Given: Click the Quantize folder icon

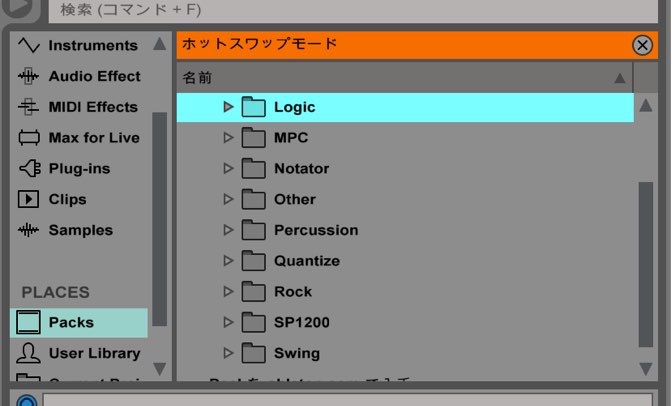Looking at the screenshot, I should 253,261.
